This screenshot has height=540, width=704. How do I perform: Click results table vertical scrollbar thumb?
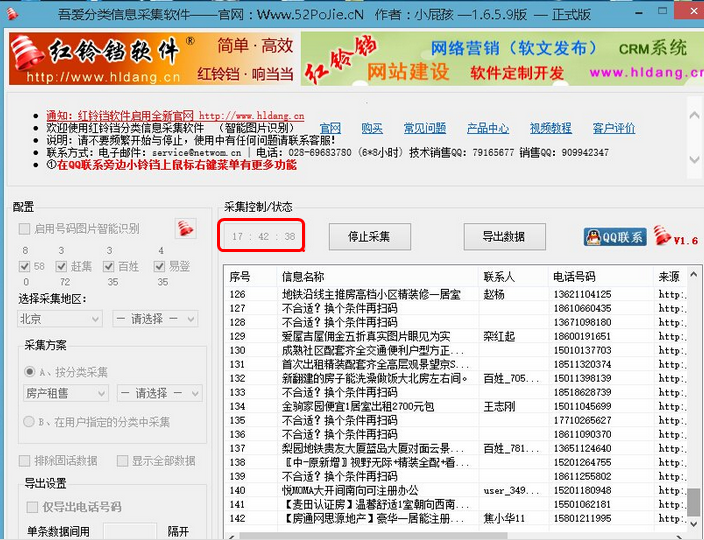pos(694,502)
